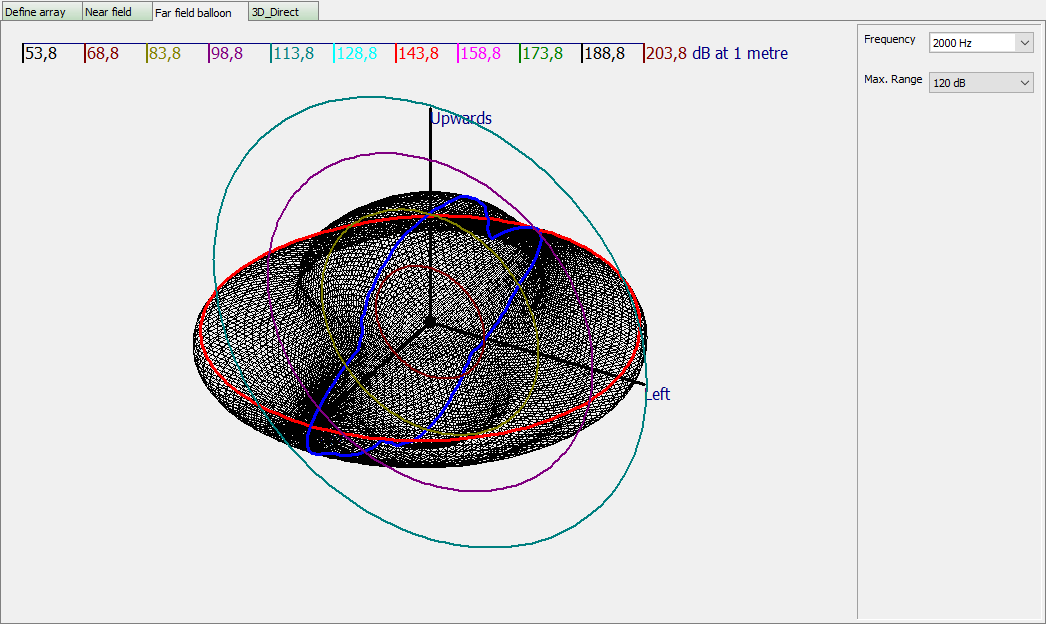Image resolution: width=1046 pixels, height=624 pixels.
Task: Click the 113,8 legend value
Action: point(294,53)
